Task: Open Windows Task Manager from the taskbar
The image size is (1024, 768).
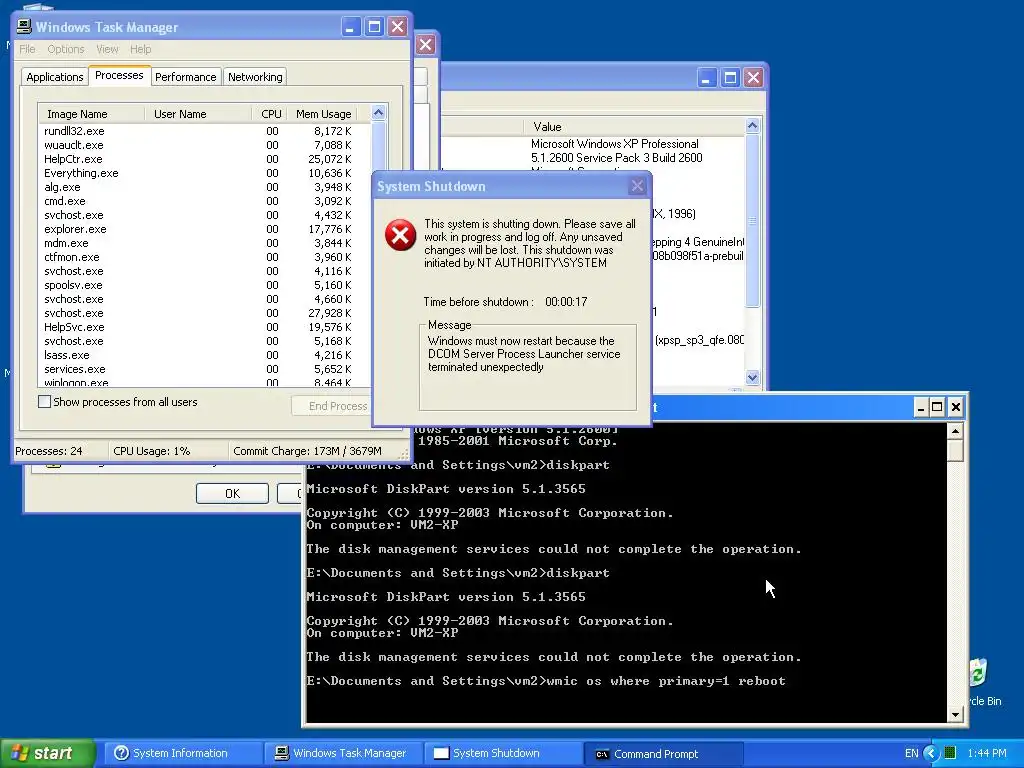Action: (342, 753)
